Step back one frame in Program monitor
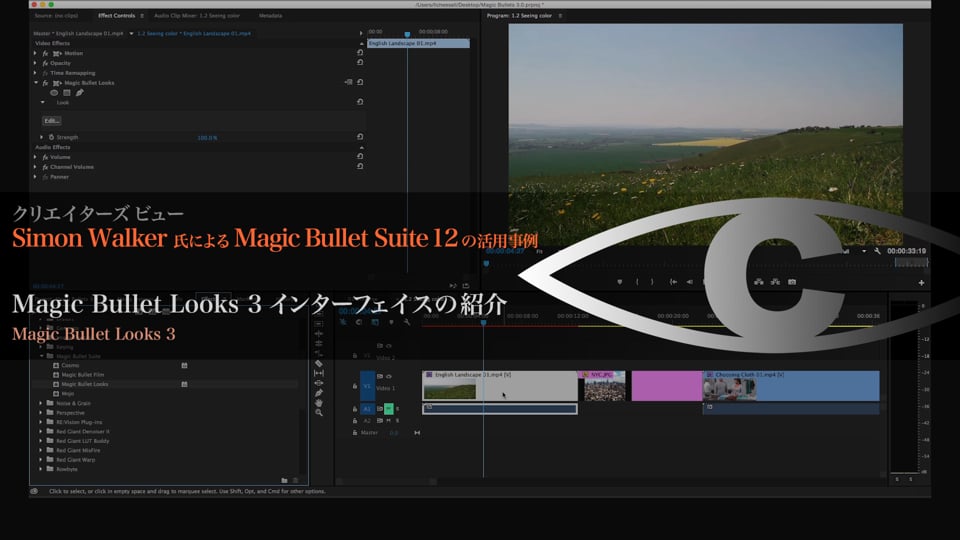This screenshot has width=960, height=540. (689, 282)
